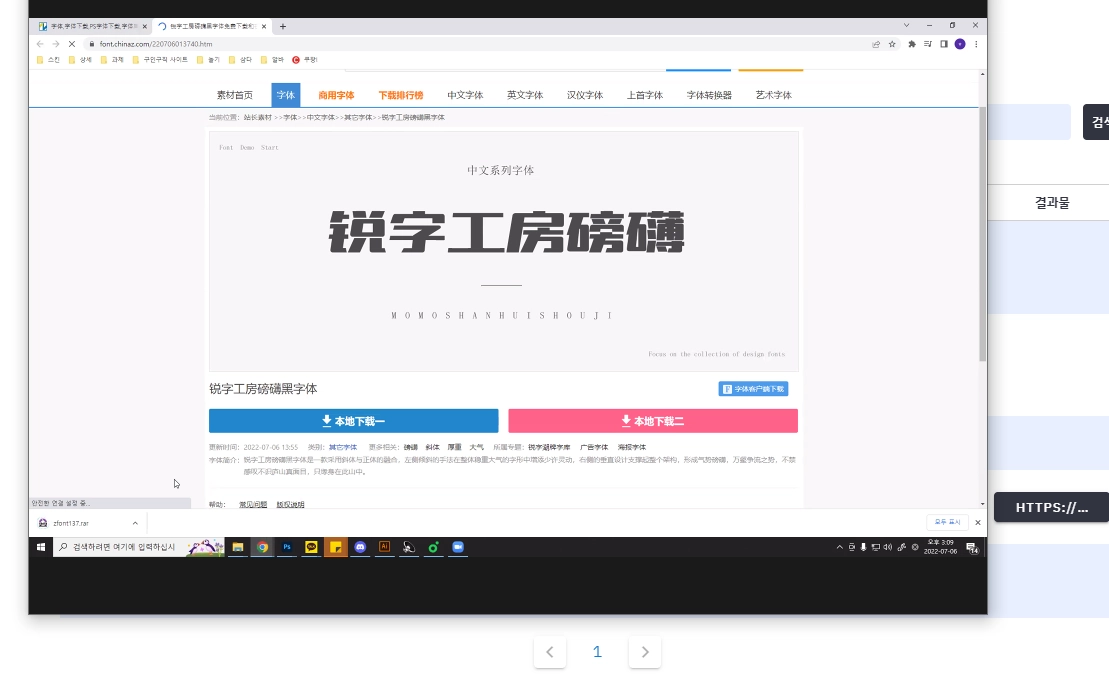
Task: Open the 海报字体 collection link
Action: point(632,447)
